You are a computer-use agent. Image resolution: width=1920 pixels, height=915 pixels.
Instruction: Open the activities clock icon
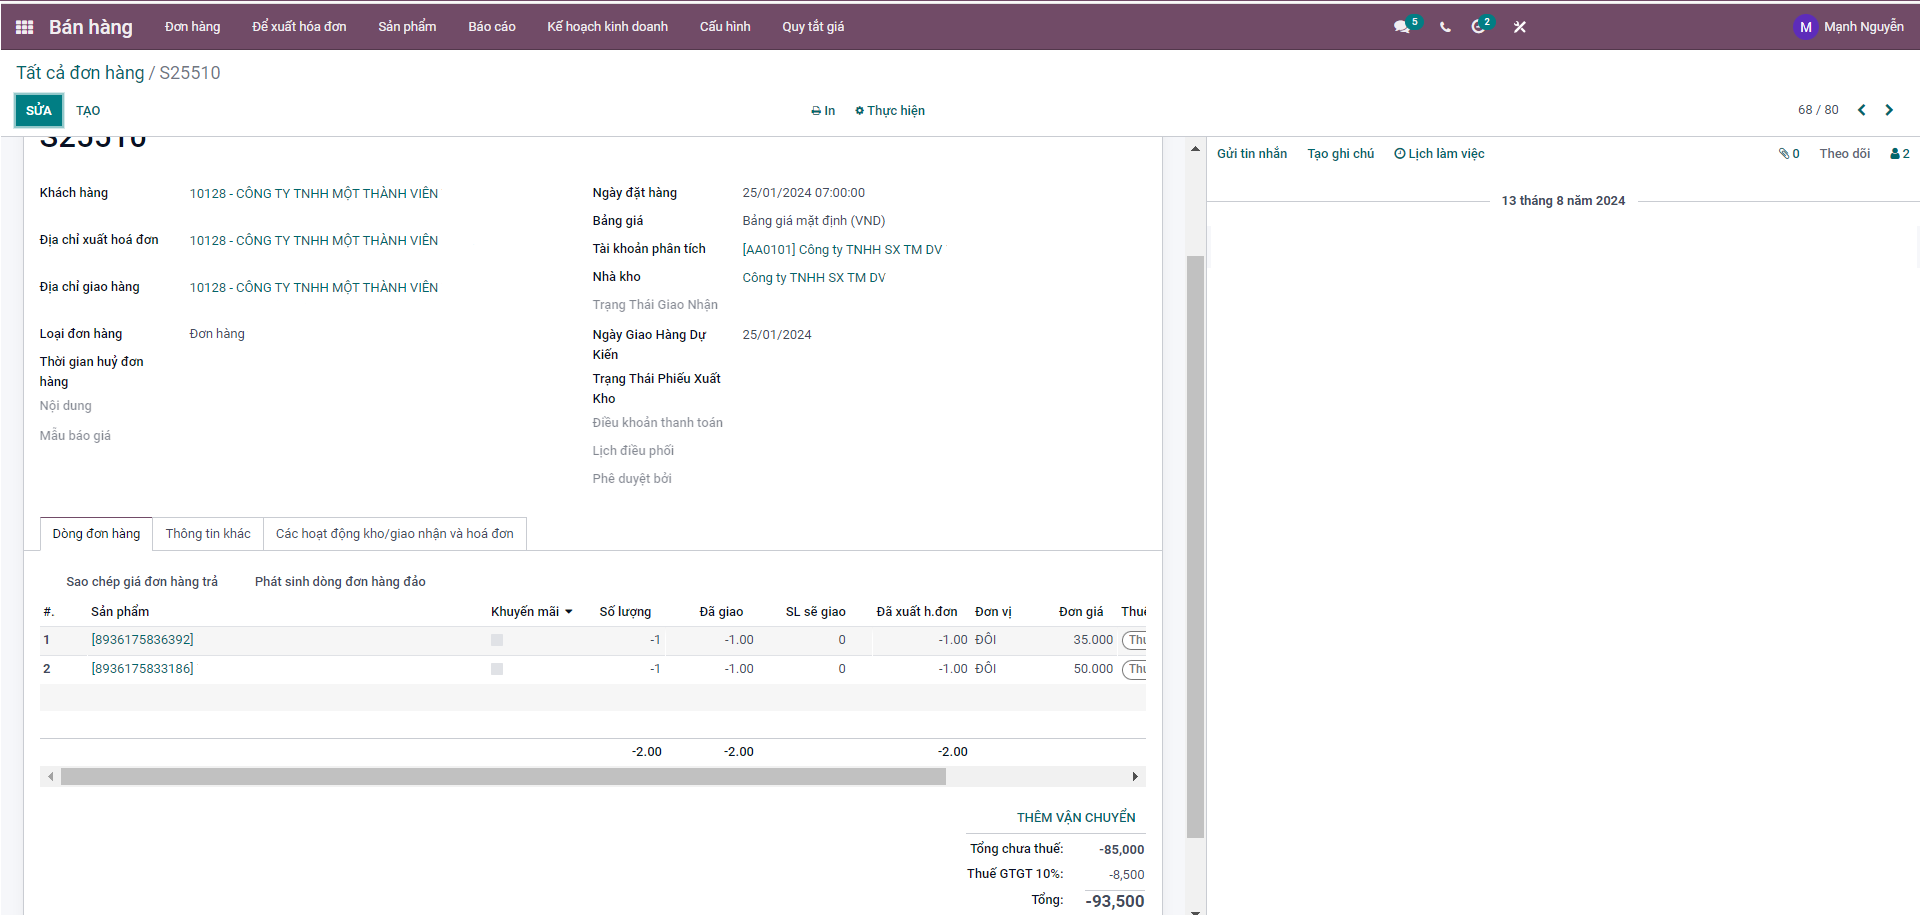1479,27
